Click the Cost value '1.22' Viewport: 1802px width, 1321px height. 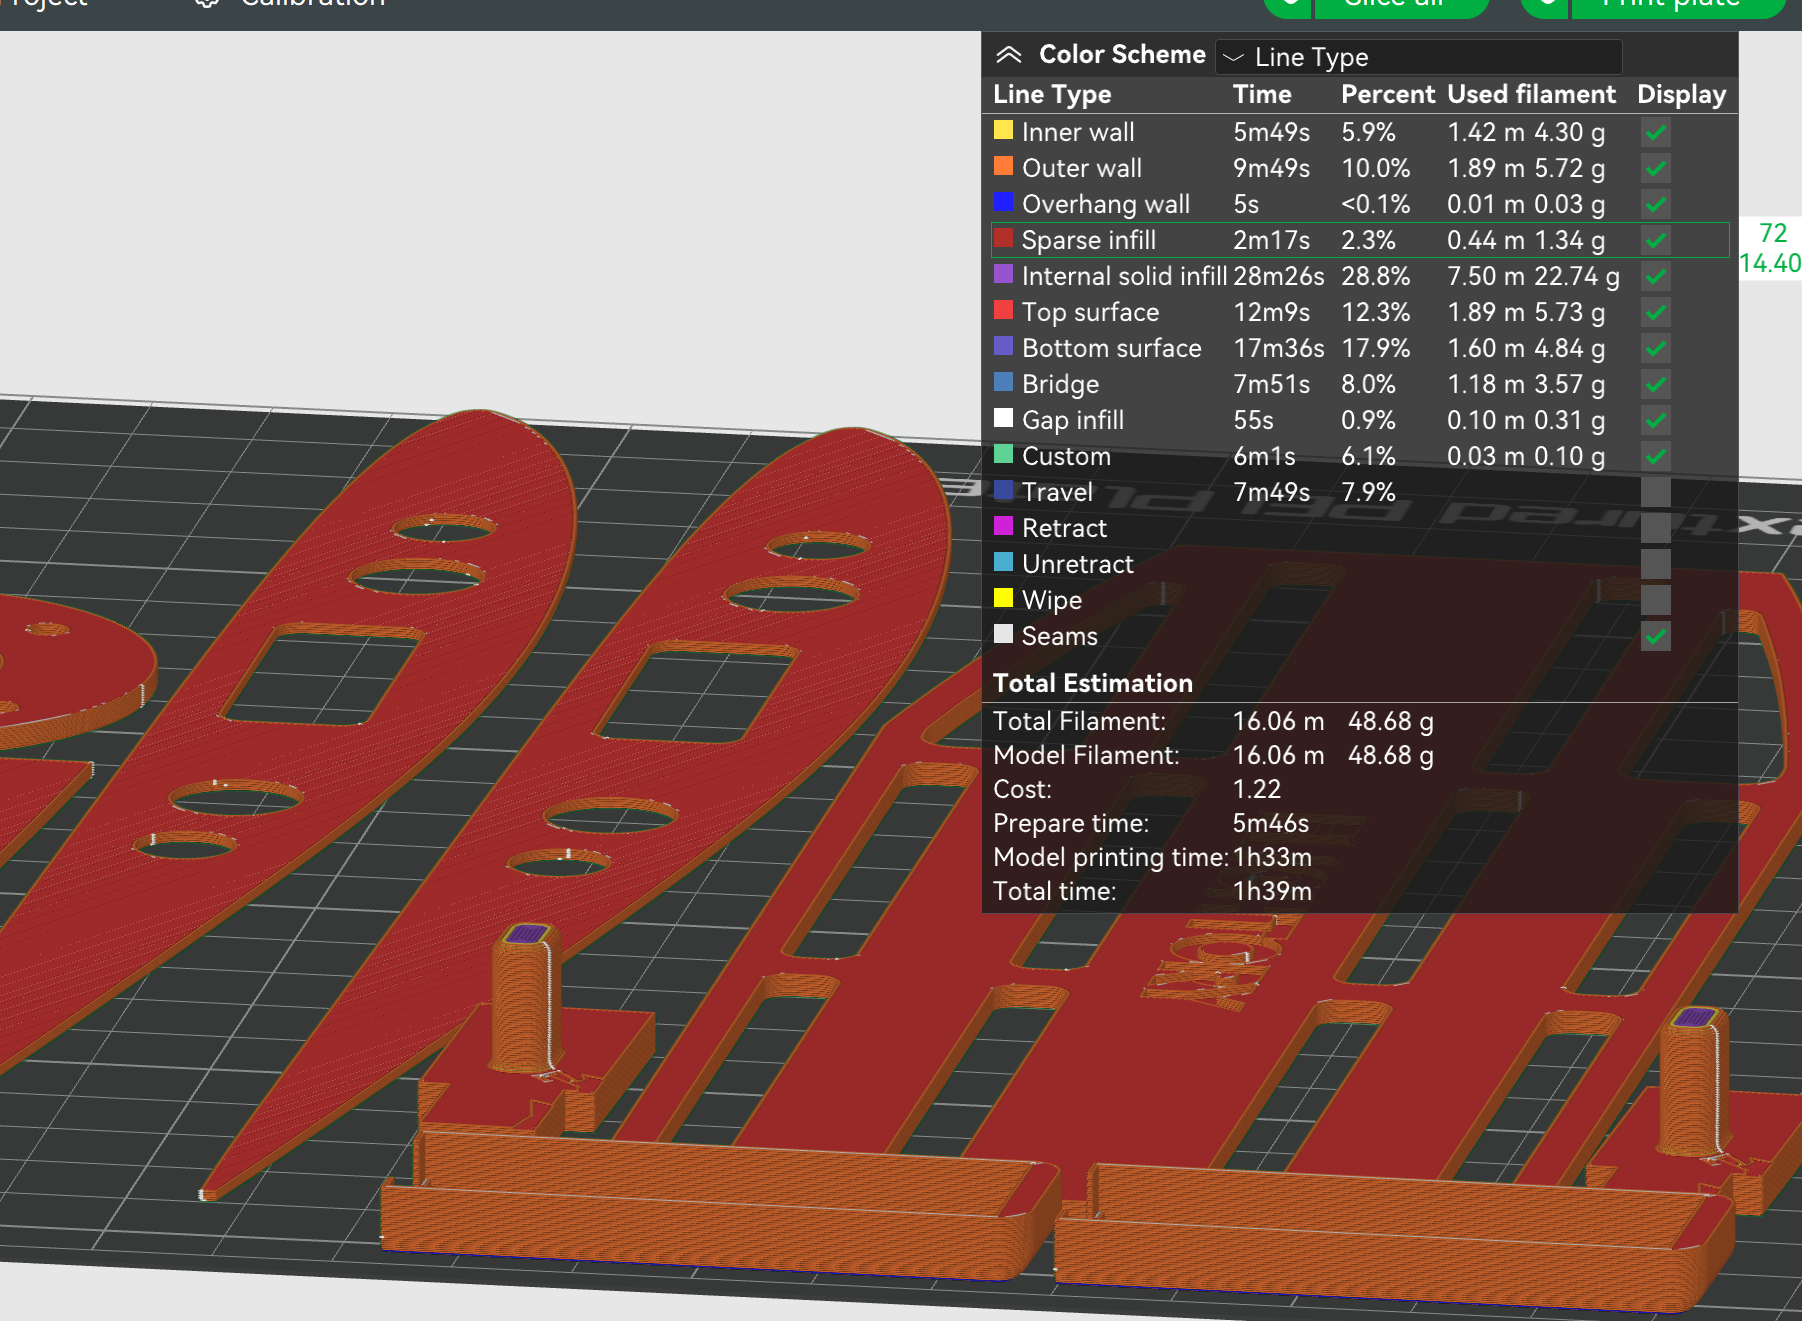point(1257,789)
